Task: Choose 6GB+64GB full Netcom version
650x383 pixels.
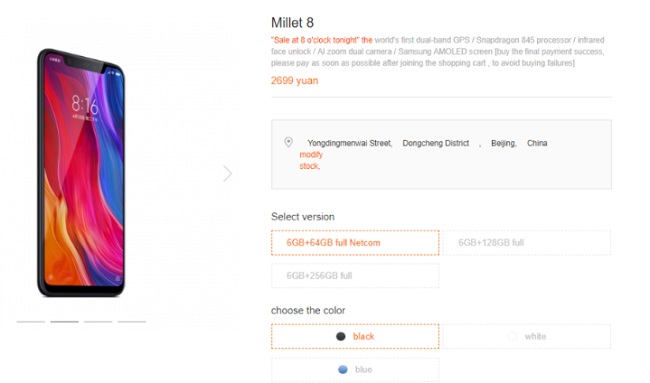Action: 355,242
